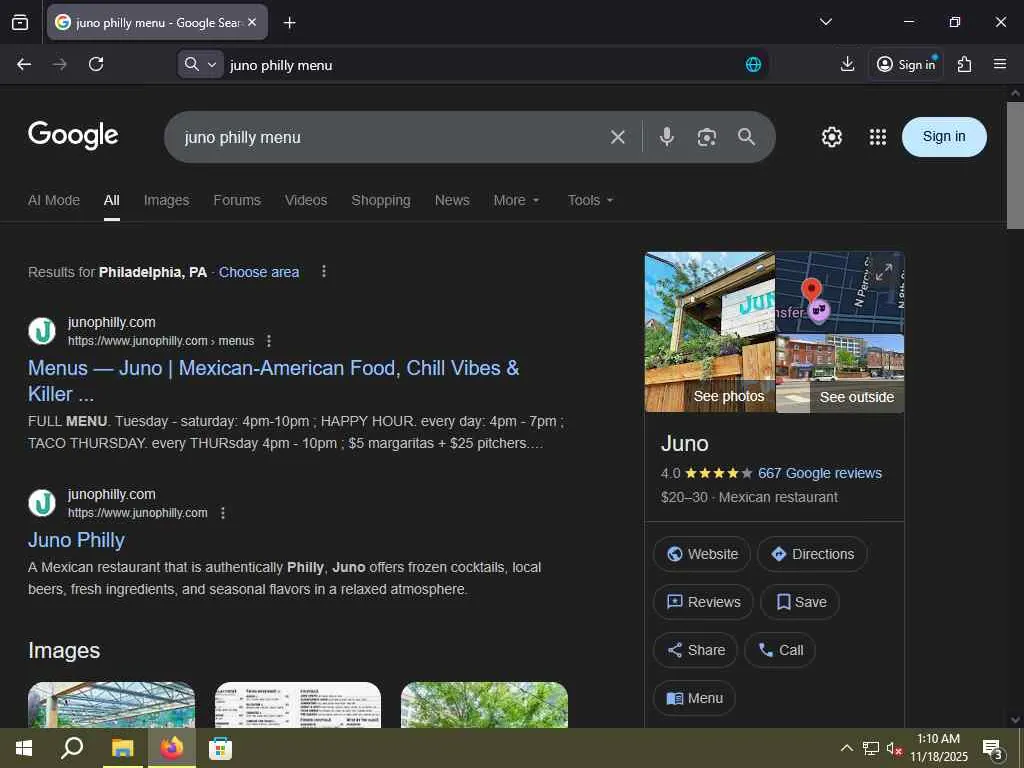The width and height of the screenshot is (1024, 768).
Task: Open the Menu button in Juno panel
Action: tap(694, 698)
